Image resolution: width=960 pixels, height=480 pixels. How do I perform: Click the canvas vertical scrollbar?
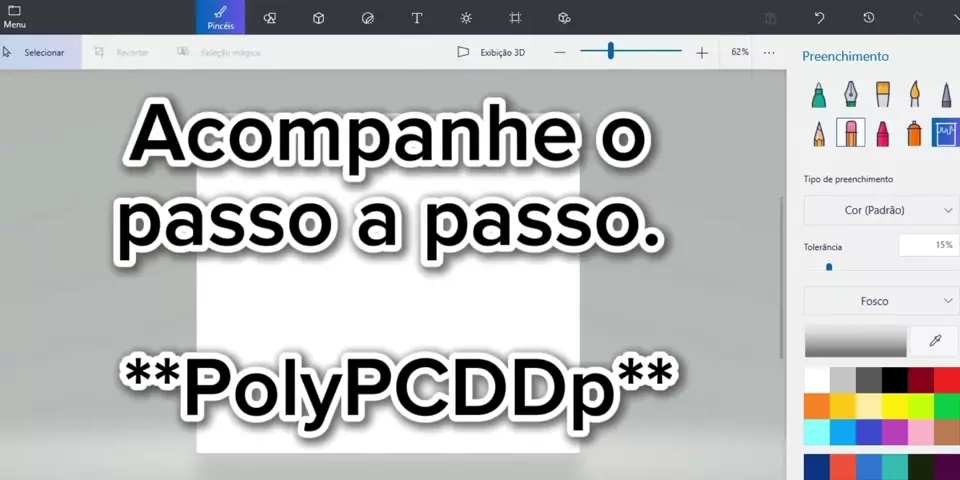pyautogui.click(x=780, y=277)
